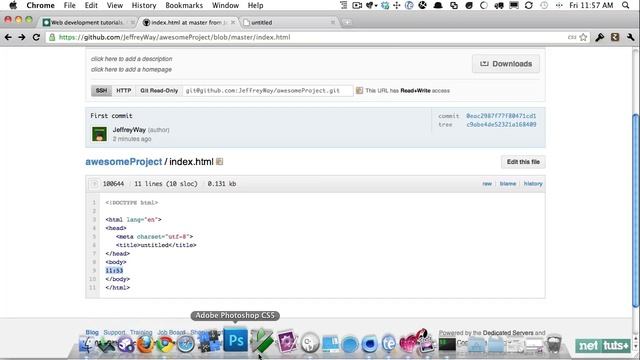Open the file history link
Image resolution: width=640 pixels, height=360 pixels.
533,184
